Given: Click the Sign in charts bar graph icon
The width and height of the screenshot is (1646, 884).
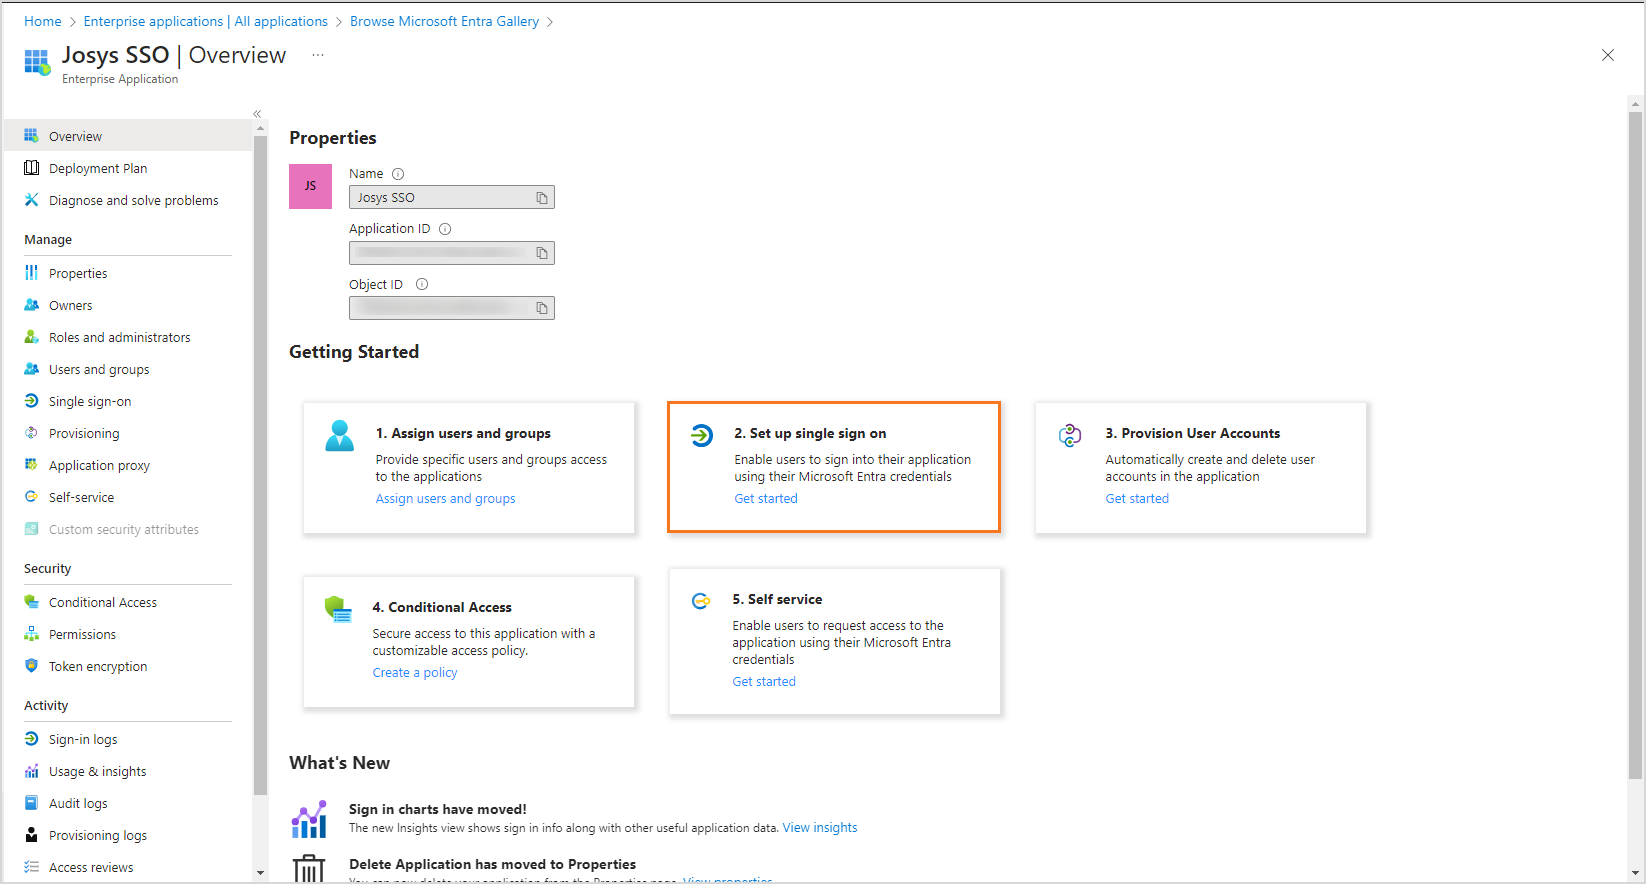Looking at the screenshot, I should pyautogui.click(x=309, y=819).
